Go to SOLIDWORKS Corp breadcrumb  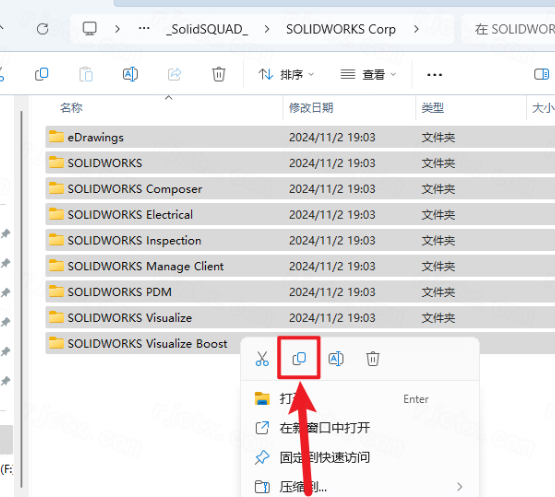tap(341, 29)
